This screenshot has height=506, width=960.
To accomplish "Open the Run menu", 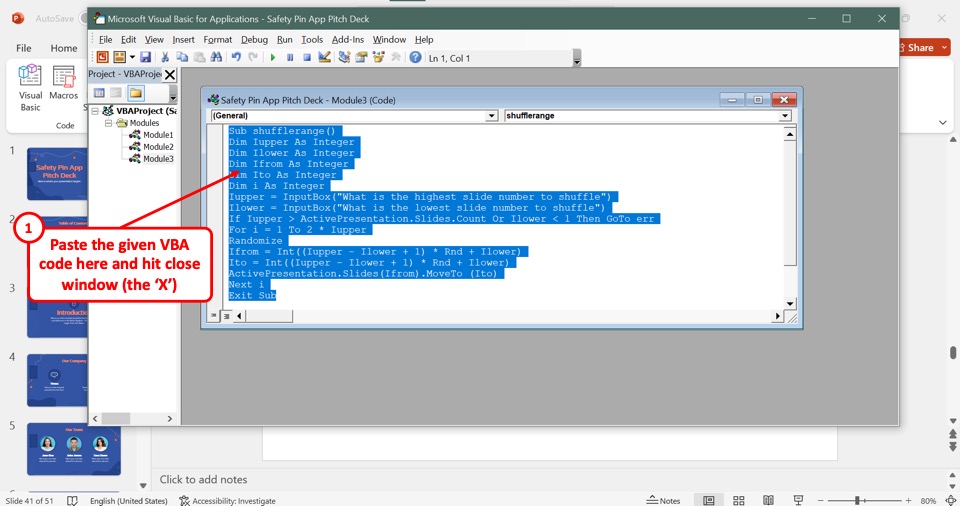I will point(285,39).
